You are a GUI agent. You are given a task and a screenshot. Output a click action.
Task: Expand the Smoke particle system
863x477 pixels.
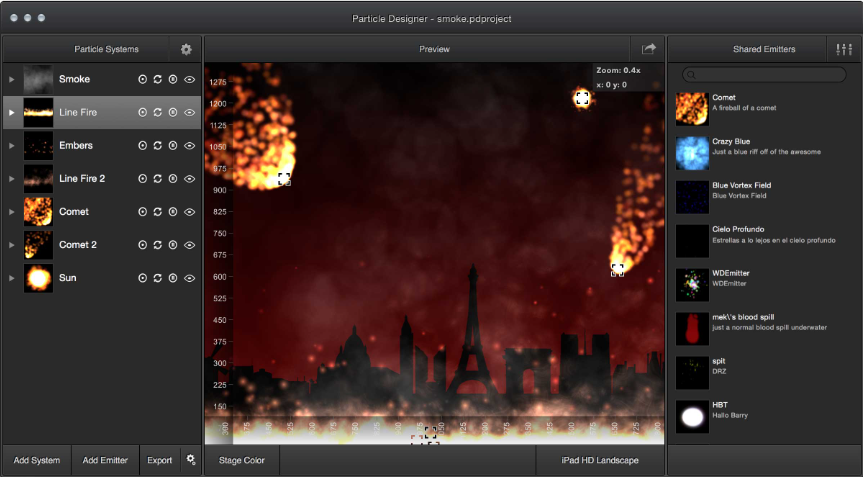(x=12, y=79)
